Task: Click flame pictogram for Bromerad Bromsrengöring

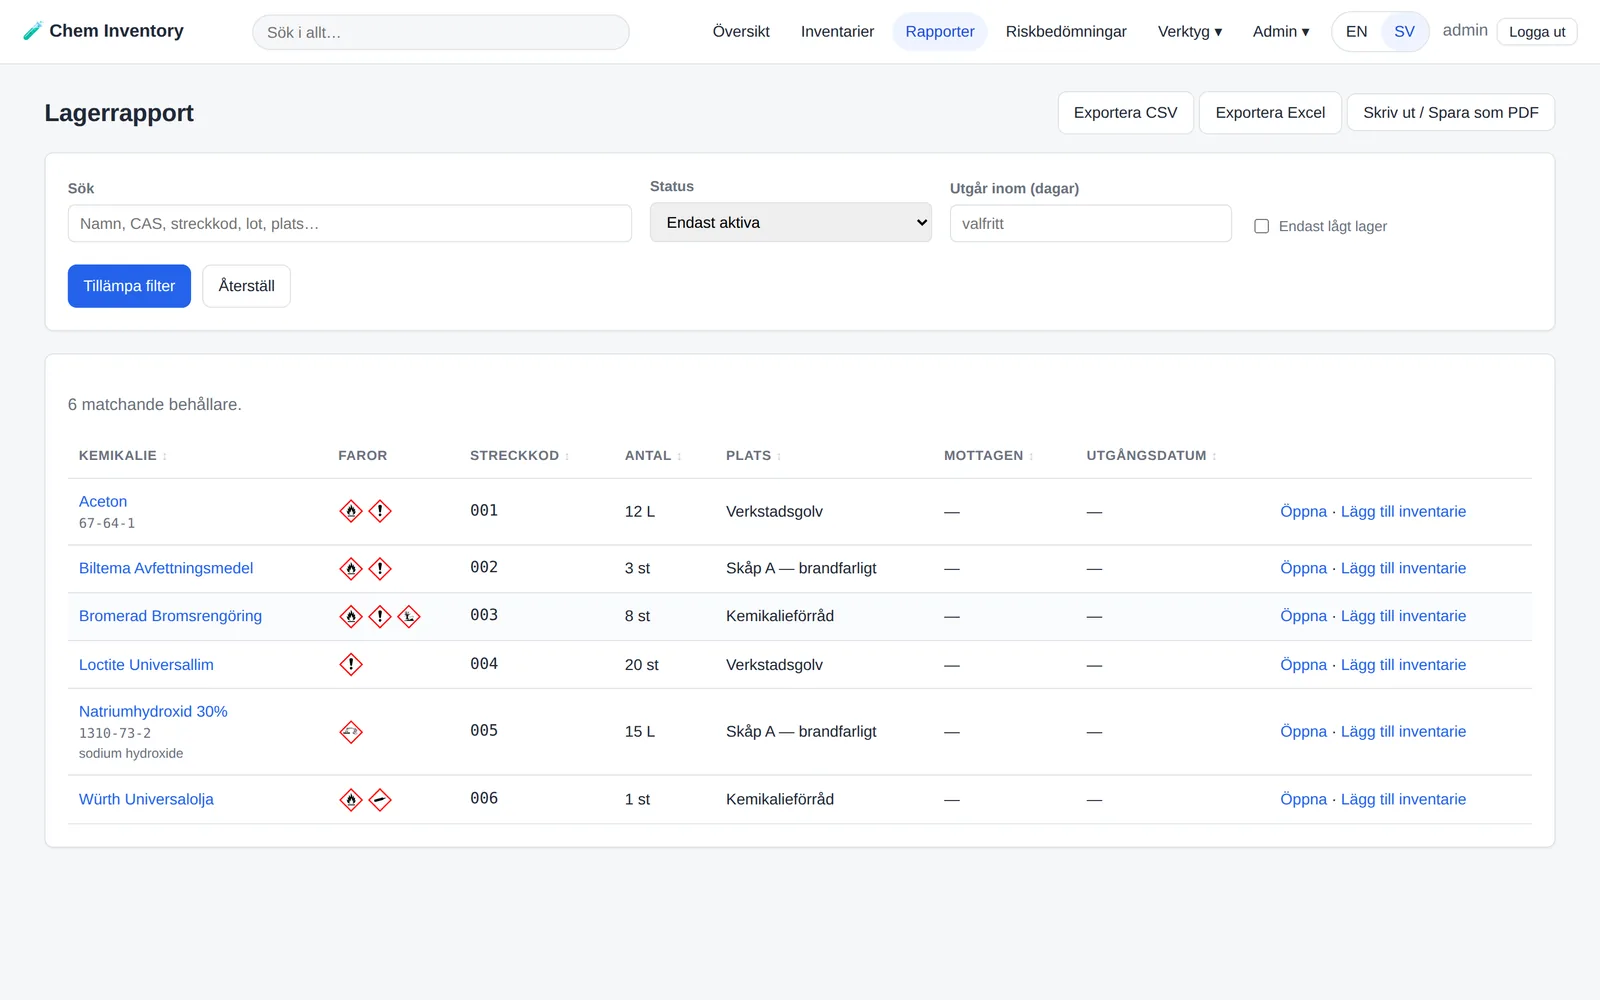Action: 351,616
